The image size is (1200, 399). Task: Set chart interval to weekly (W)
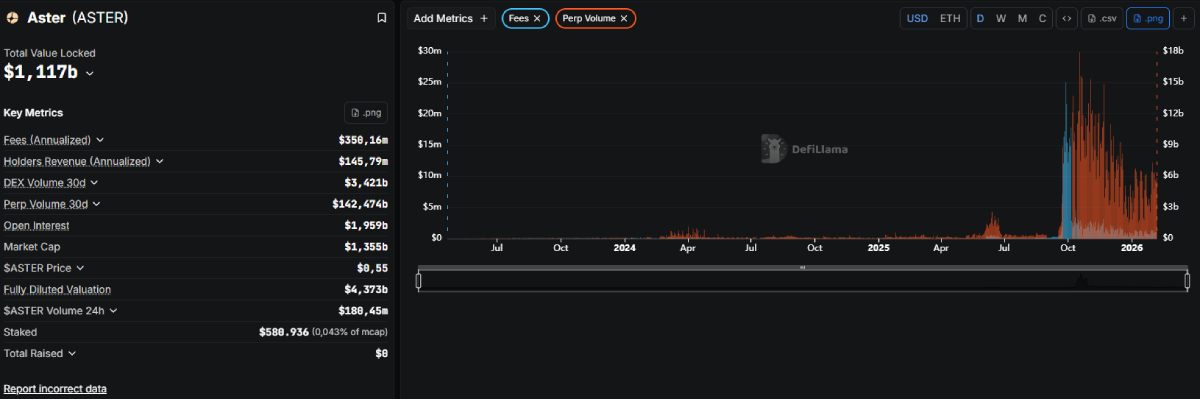(x=1001, y=18)
